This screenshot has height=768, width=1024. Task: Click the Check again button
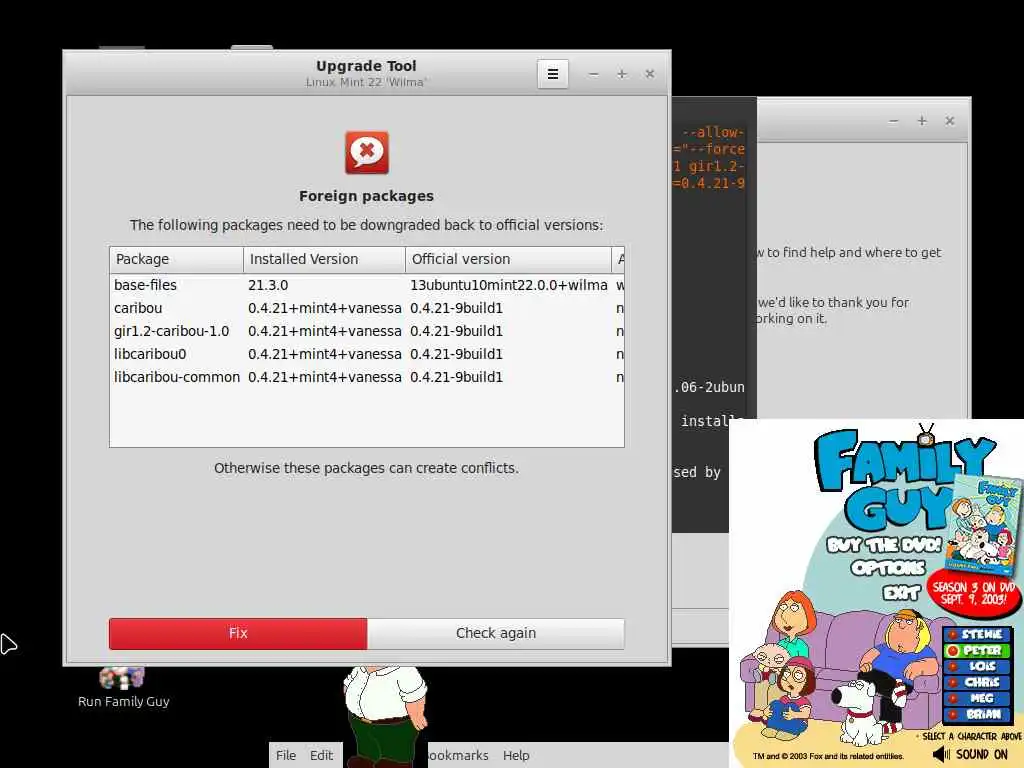(496, 633)
